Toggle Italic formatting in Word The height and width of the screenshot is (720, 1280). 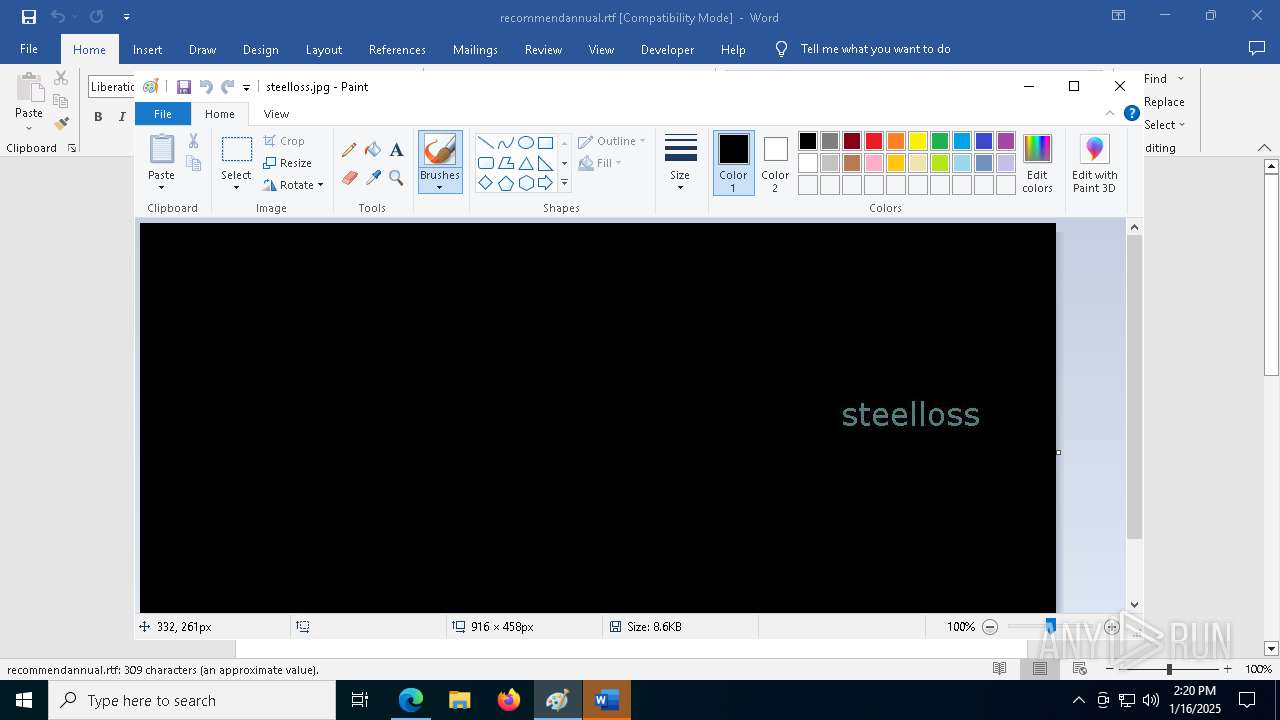pyautogui.click(x=122, y=116)
